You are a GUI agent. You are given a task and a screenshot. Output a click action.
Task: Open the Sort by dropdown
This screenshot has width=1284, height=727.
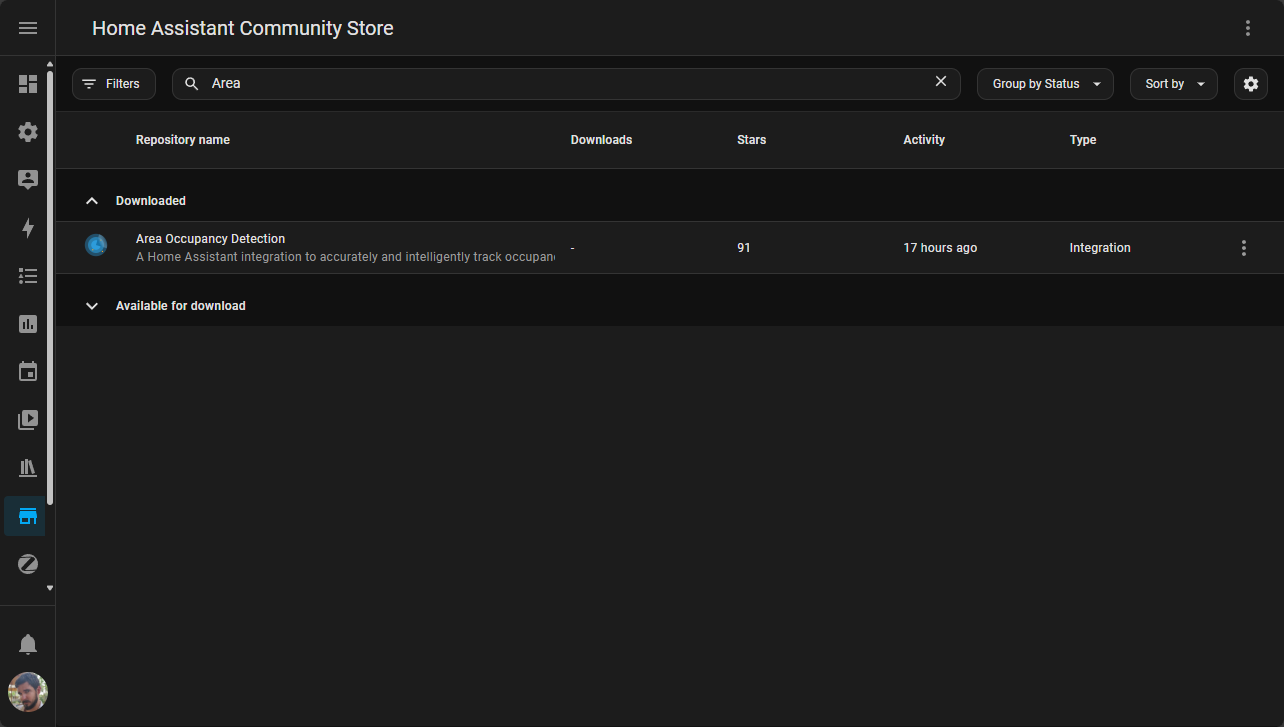point(1173,84)
